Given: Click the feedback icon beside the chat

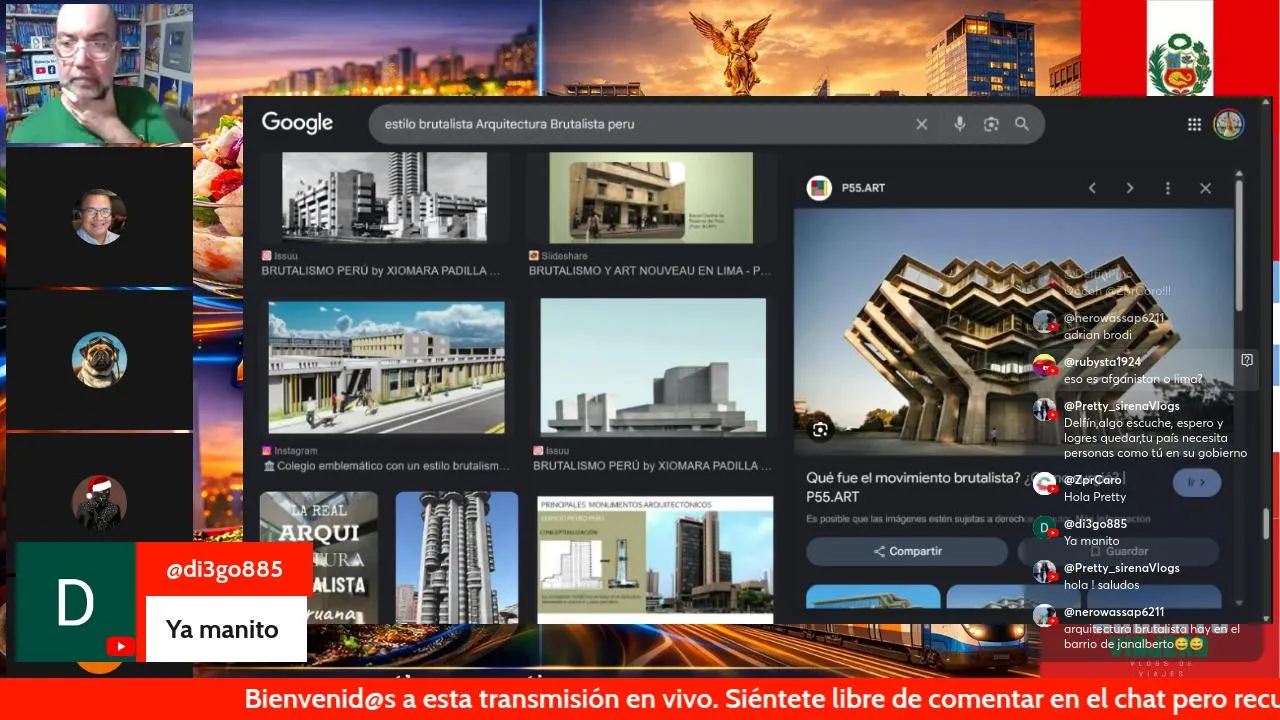Looking at the screenshot, I should click(1247, 360).
